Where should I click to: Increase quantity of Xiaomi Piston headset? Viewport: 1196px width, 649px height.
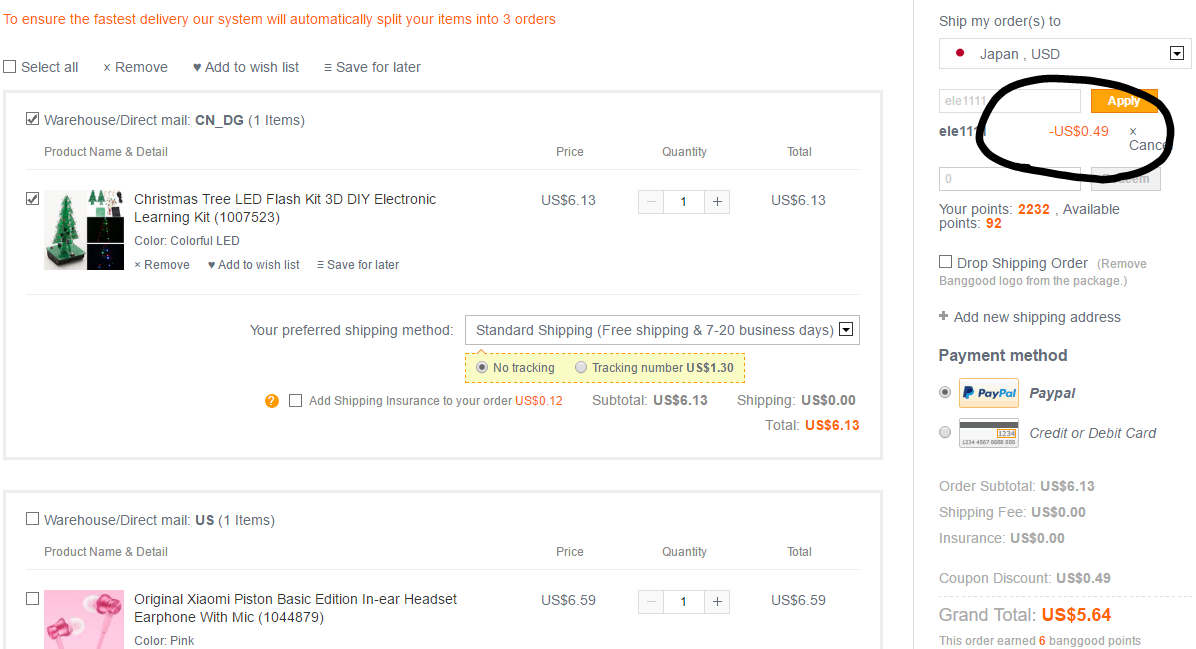pyautogui.click(x=717, y=602)
